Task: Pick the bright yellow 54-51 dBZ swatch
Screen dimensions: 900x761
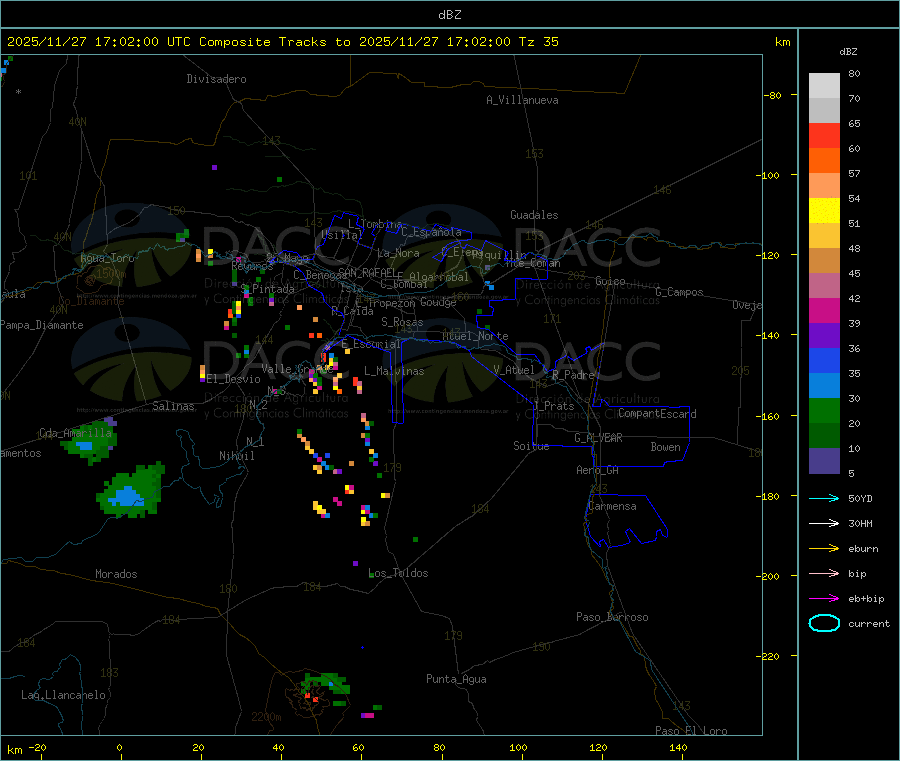Action: click(824, 211)
